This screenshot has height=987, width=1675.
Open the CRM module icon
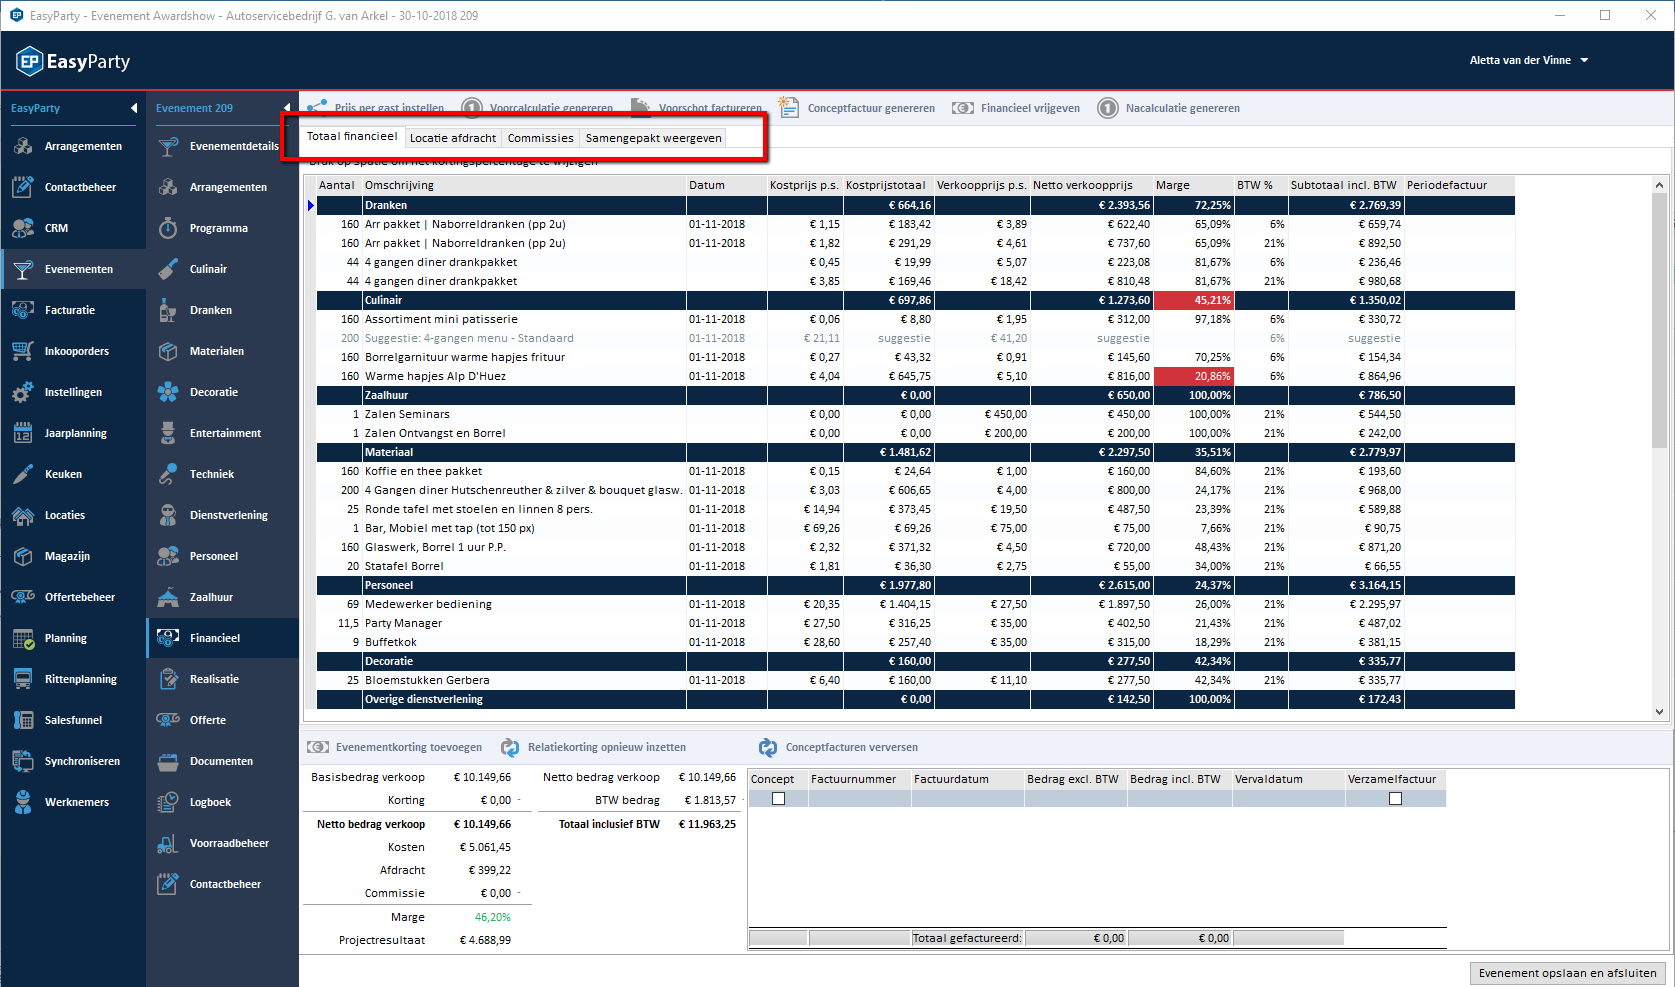[23, 228]
